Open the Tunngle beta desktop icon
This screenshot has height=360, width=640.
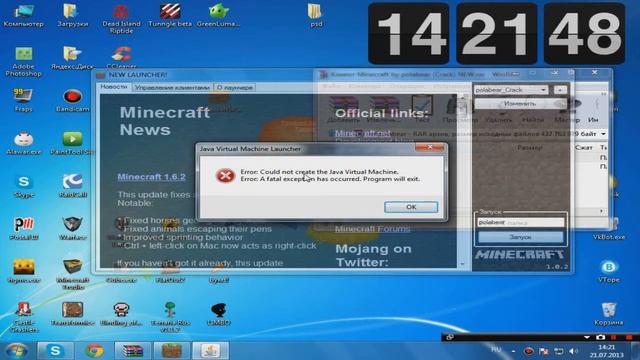tap(170, 16)
